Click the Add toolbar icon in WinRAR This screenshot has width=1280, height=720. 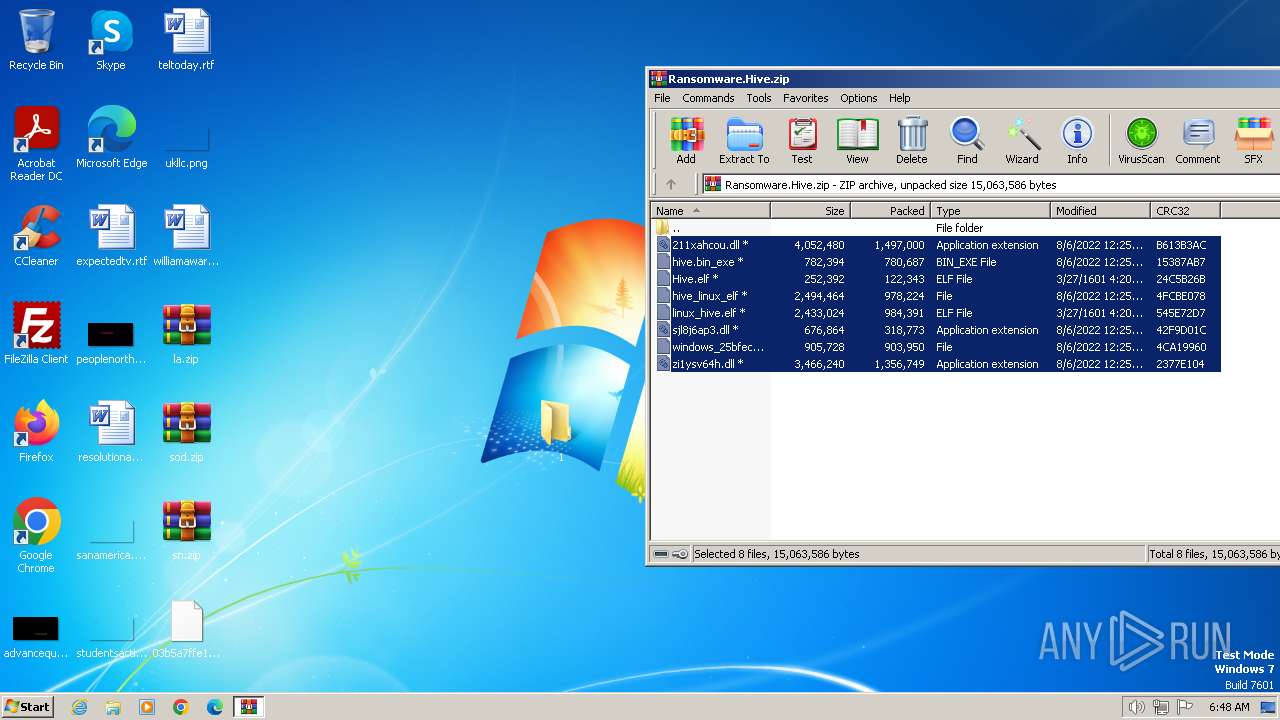click(x=686, y=140)
